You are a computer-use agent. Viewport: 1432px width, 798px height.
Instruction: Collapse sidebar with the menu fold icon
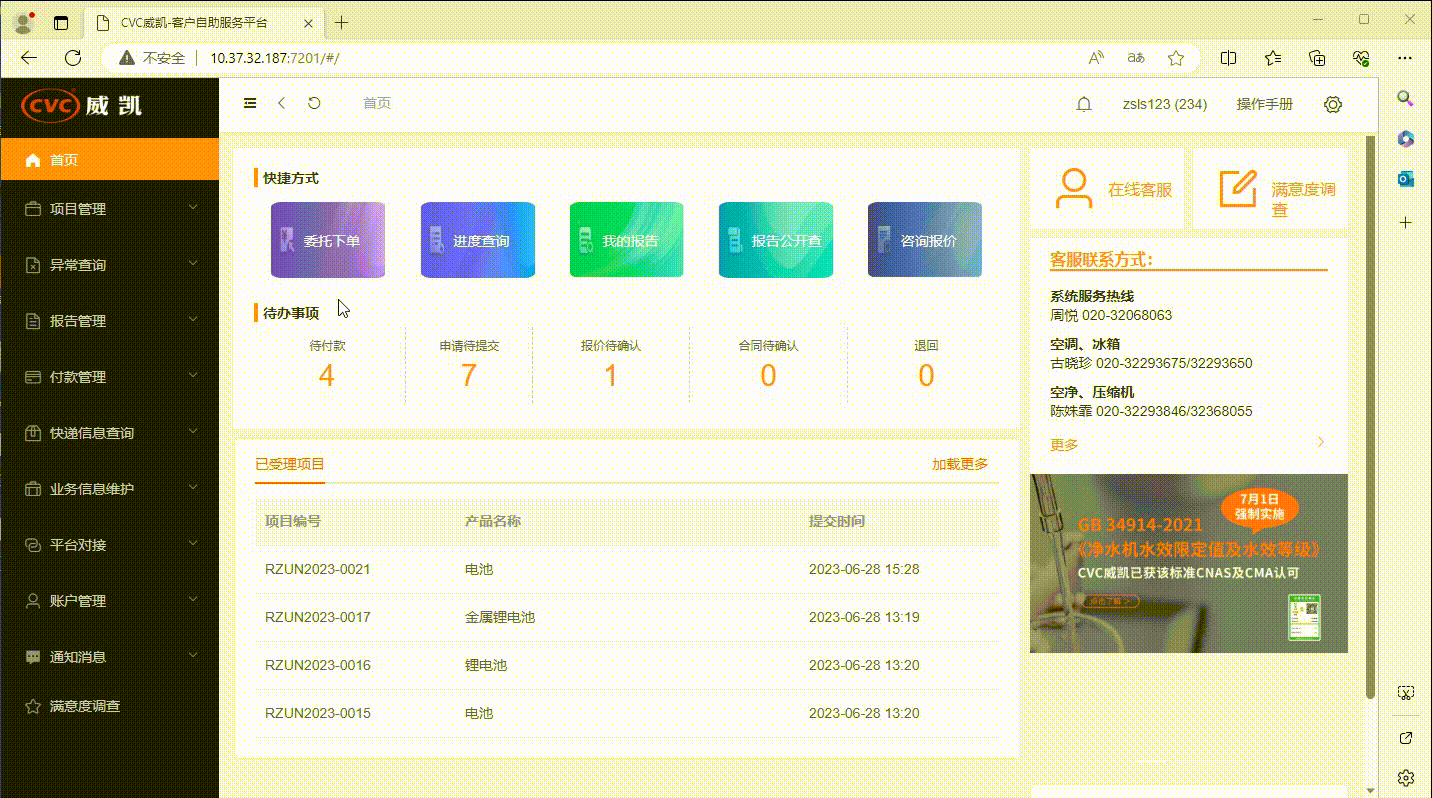pyautogui.click(x=250, y=103)
